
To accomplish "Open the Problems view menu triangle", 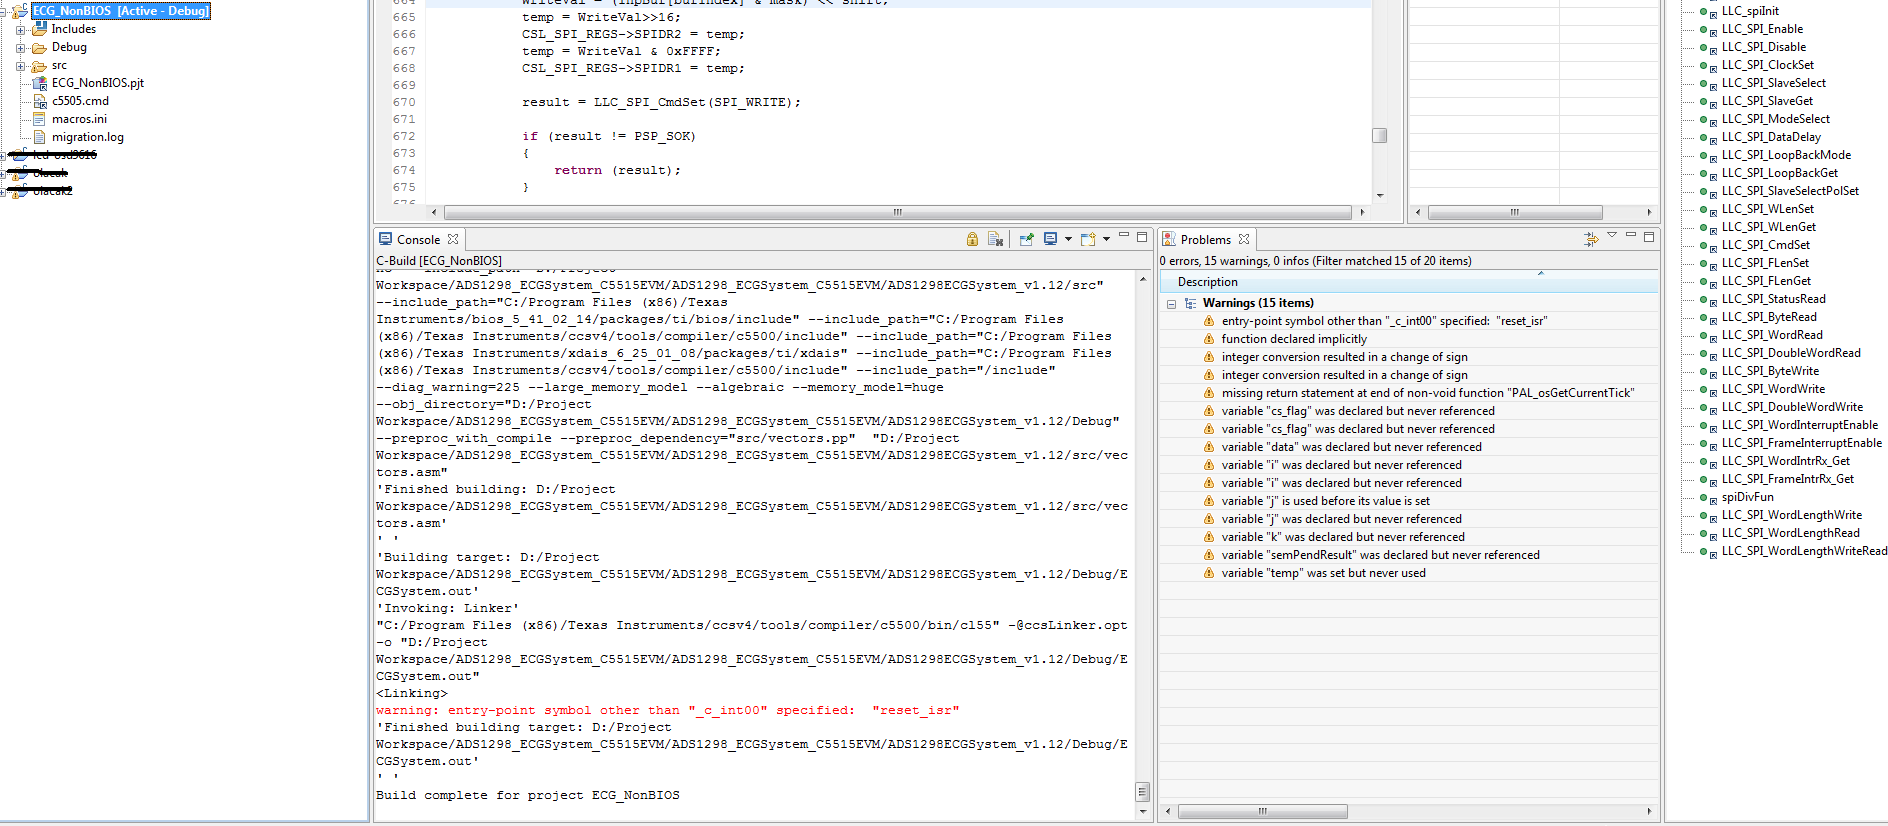I will (1612, 236).
